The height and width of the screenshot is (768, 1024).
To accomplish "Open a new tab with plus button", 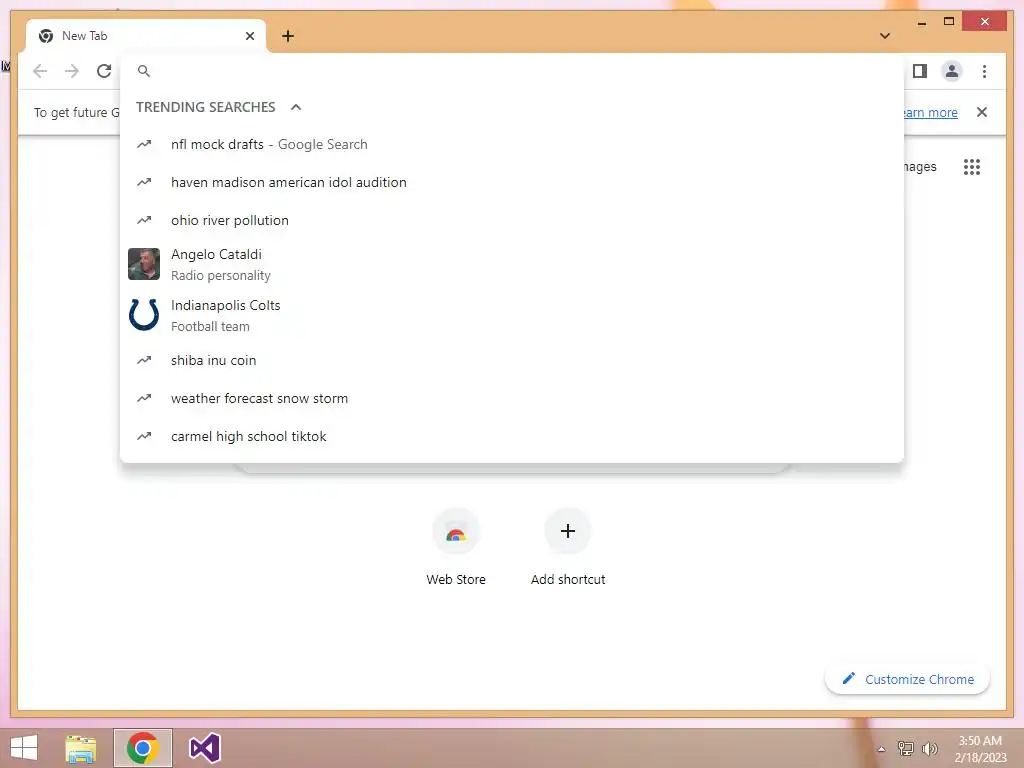I will [288, 36].
